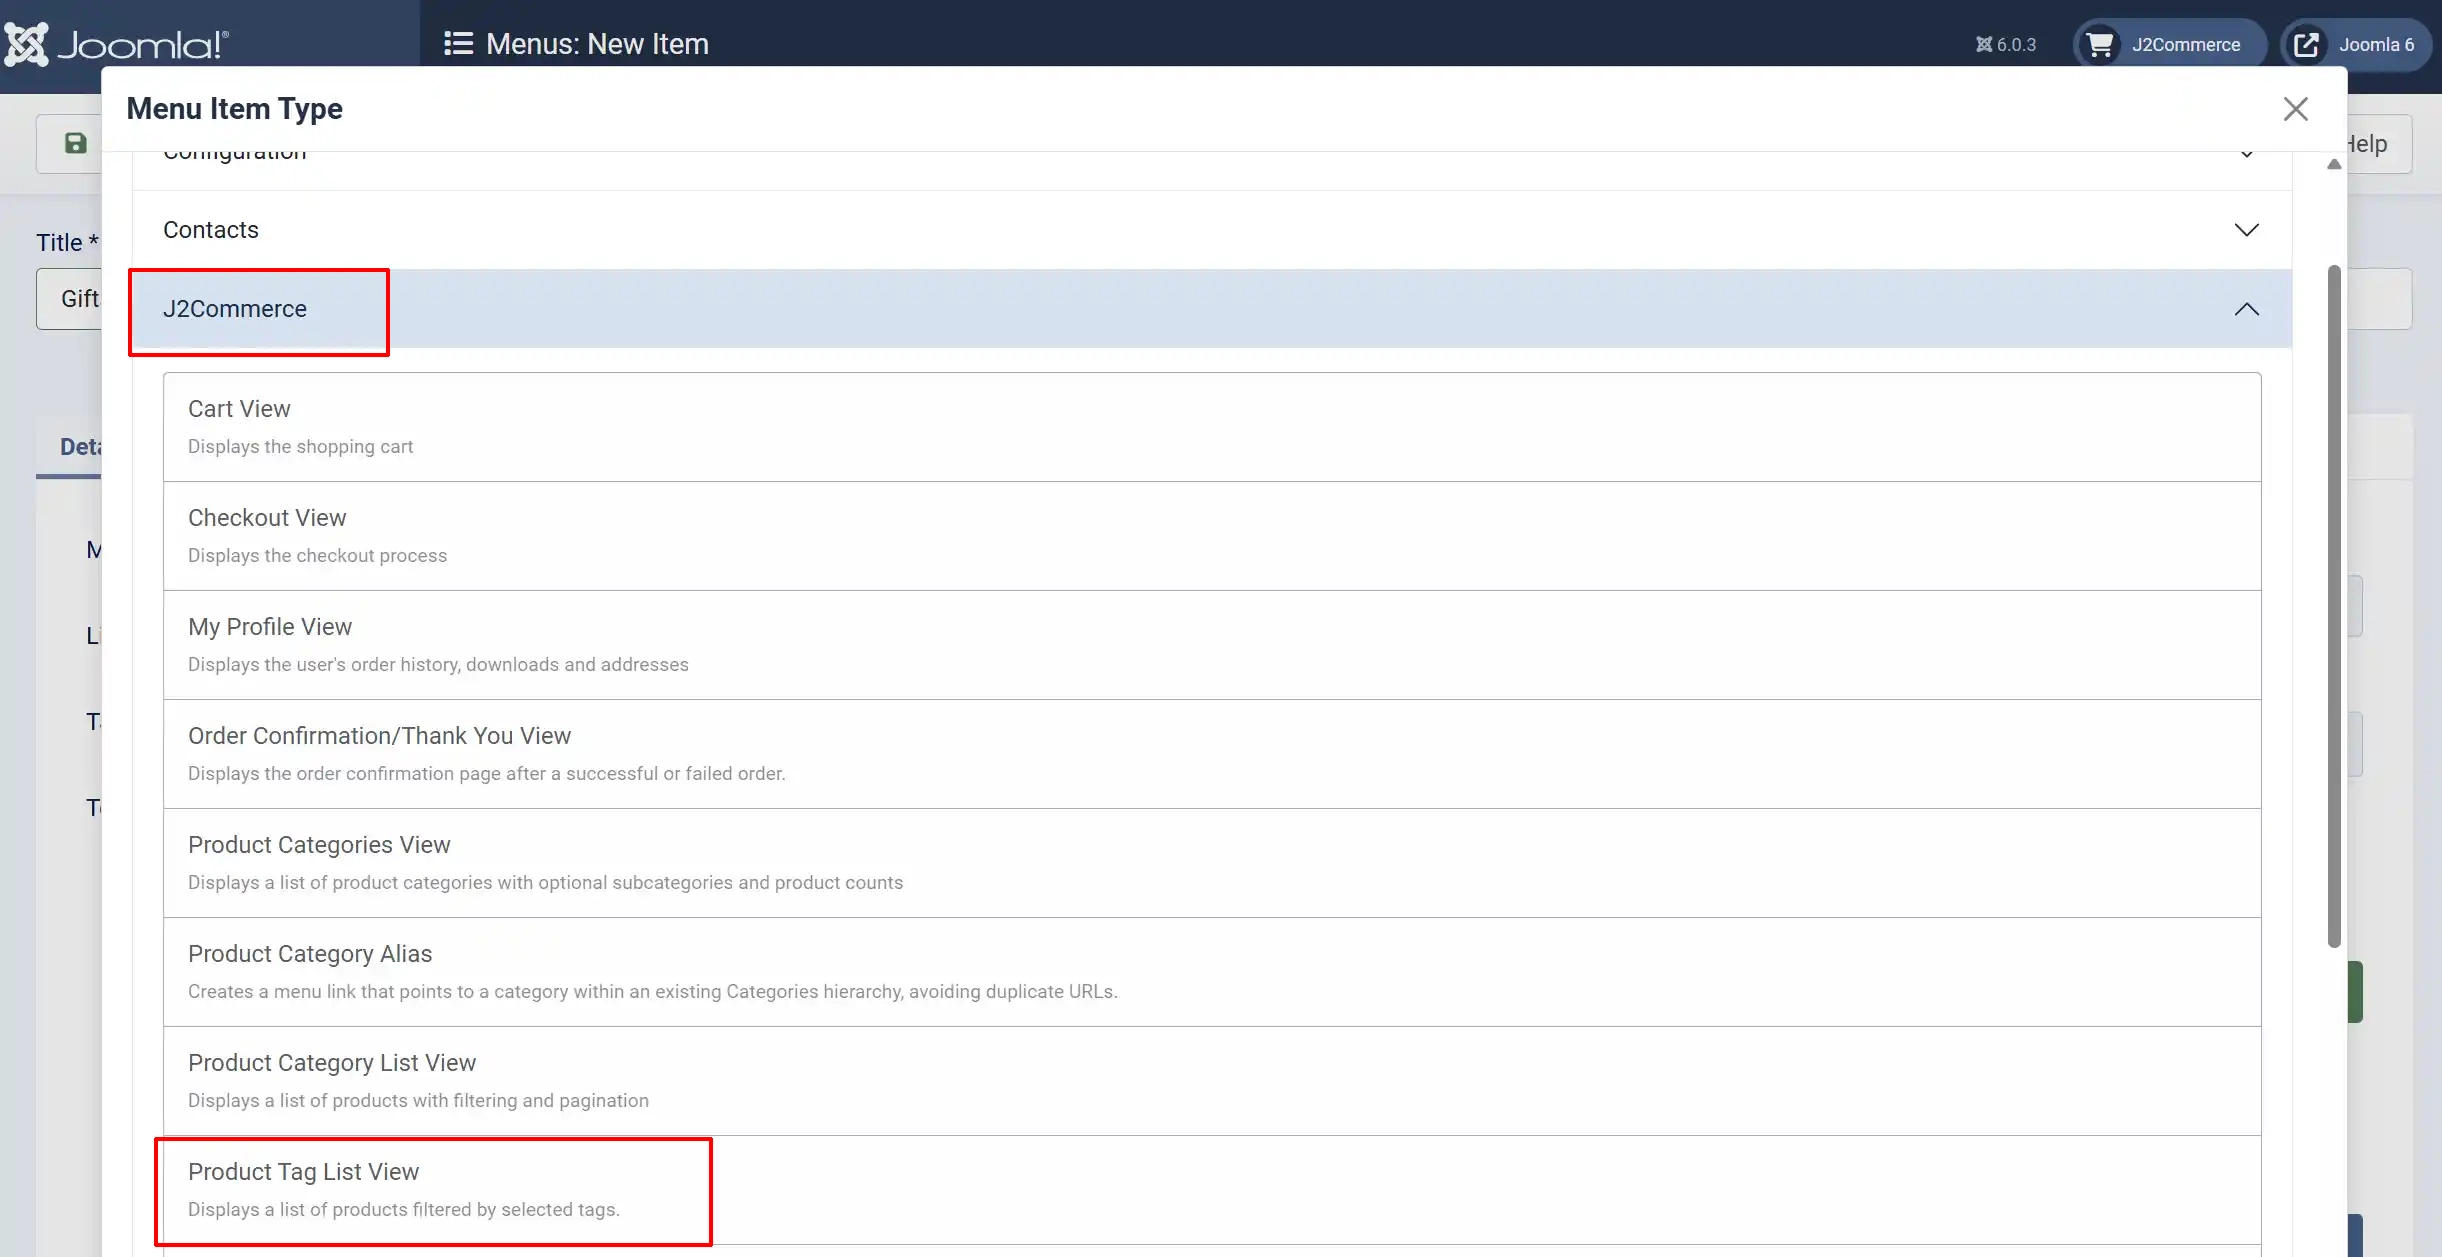Open the J2Commerce header button
The height and width of the screenshot is (1257, 2442).
click(x=2169, y=44)
